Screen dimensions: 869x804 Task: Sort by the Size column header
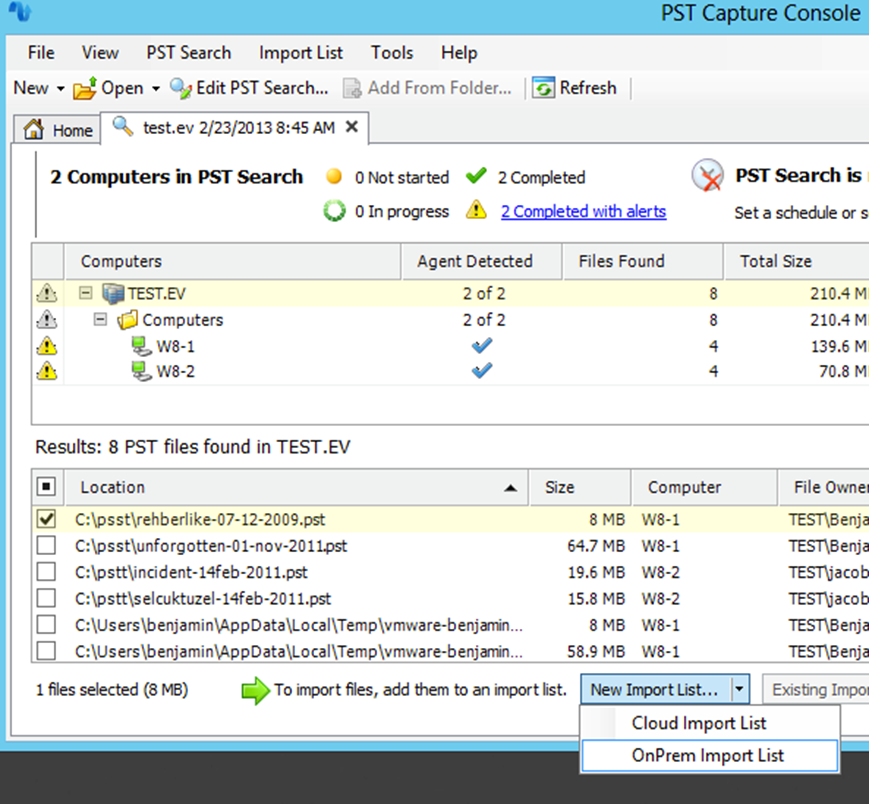580,487
